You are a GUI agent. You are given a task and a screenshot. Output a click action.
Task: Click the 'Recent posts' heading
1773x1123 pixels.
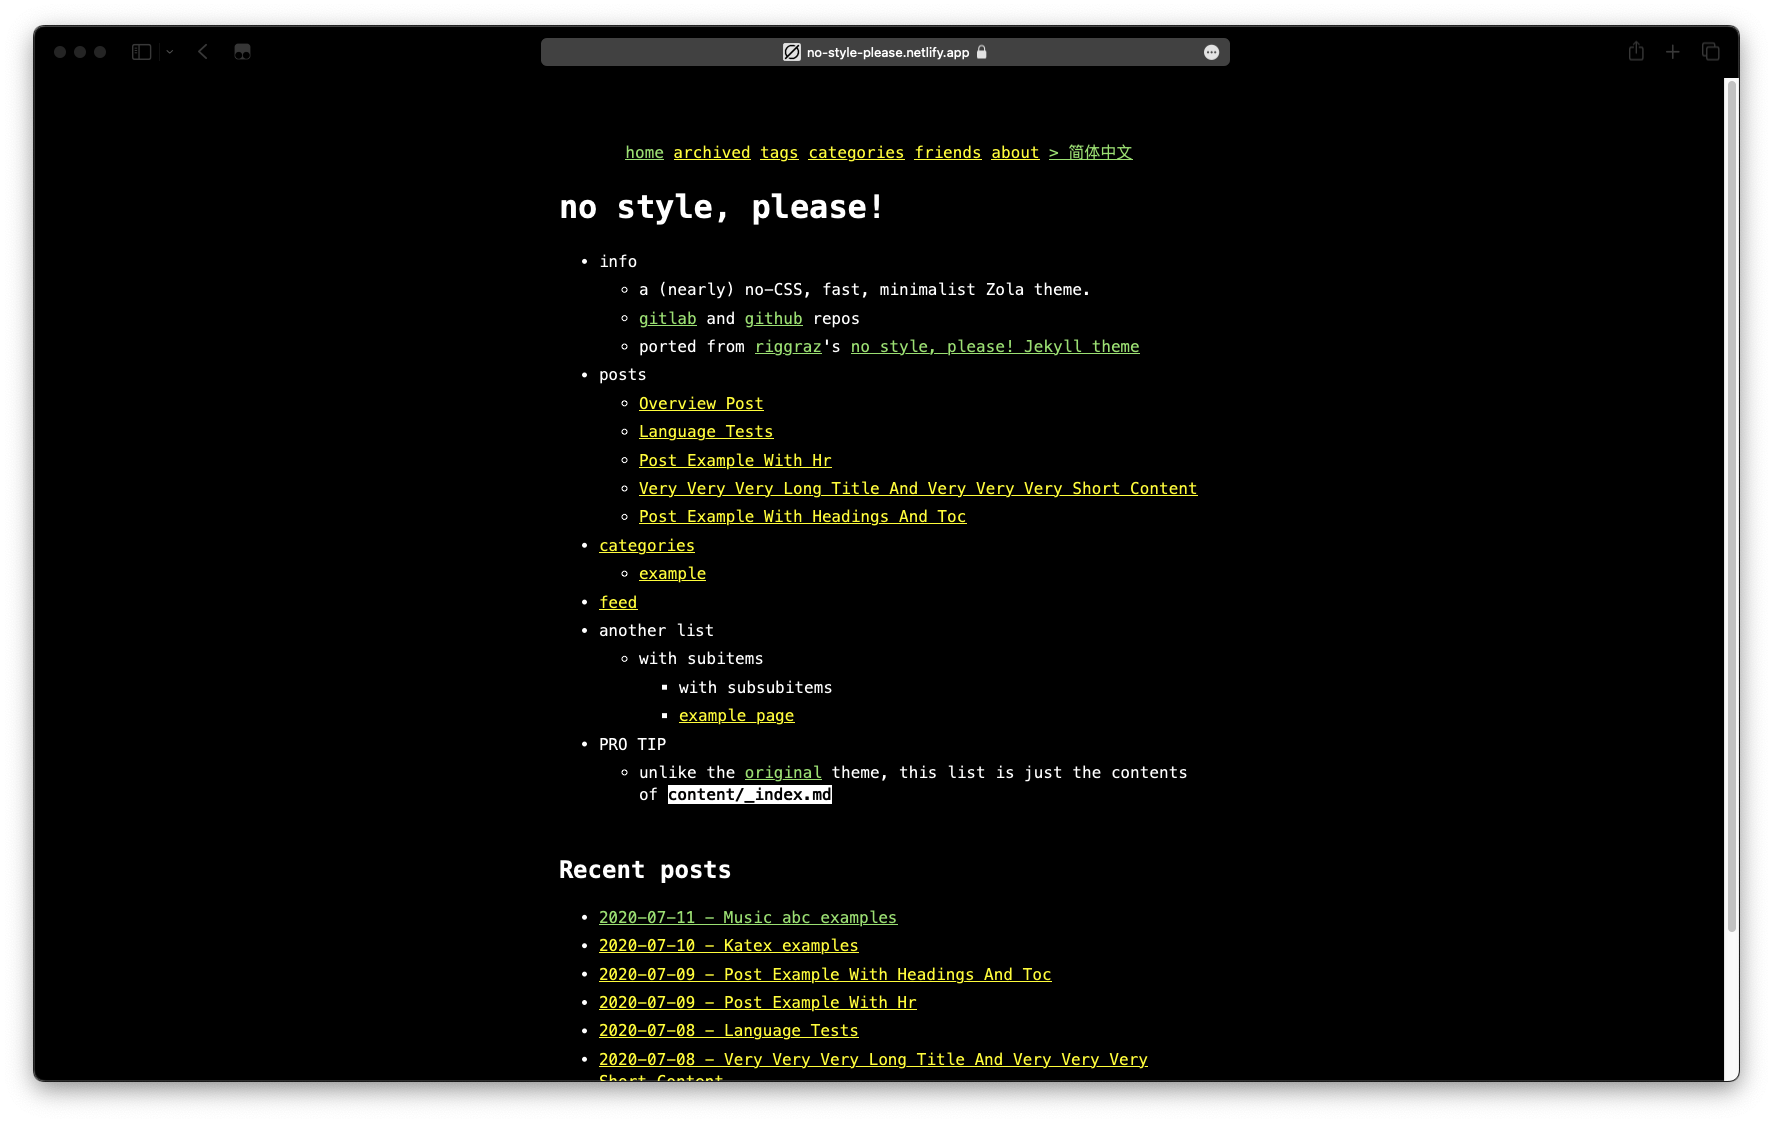645,870
